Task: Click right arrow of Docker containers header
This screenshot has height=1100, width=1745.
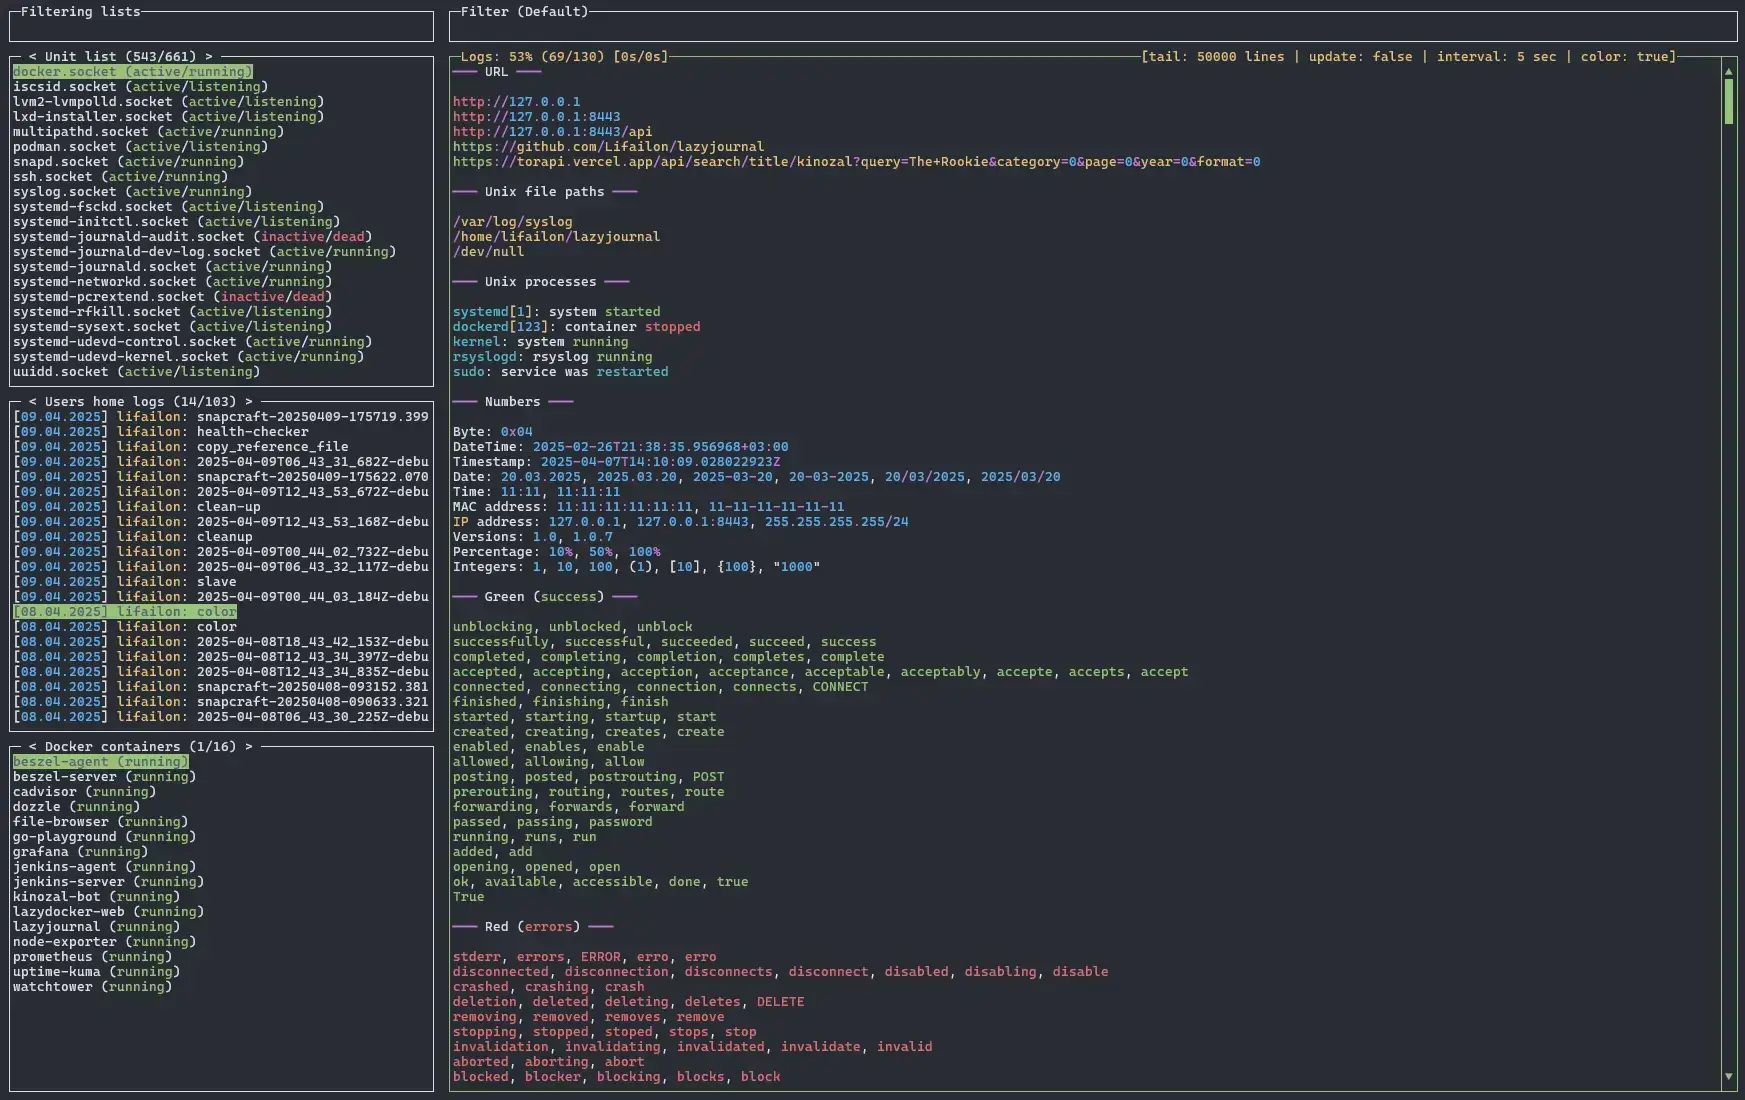Action: click(249, 747)
